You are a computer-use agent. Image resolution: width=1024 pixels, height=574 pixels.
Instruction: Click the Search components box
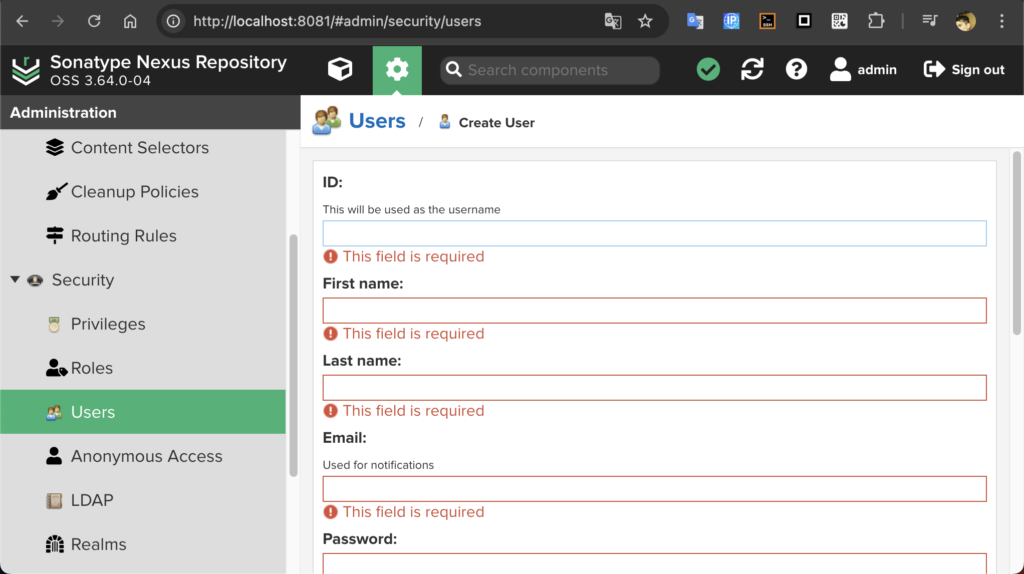pyautogui.click(x=550, y=70)
